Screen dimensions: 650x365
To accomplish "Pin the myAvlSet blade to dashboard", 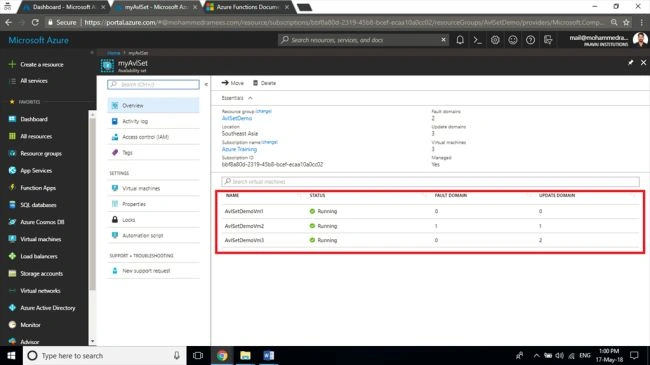I will pos(631,63).
